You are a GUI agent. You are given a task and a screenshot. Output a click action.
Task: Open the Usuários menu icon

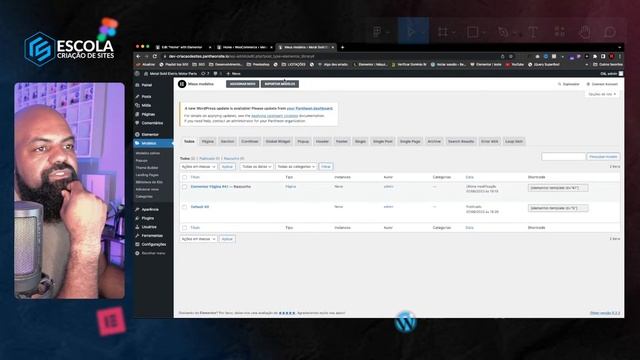tap(137, 227)
